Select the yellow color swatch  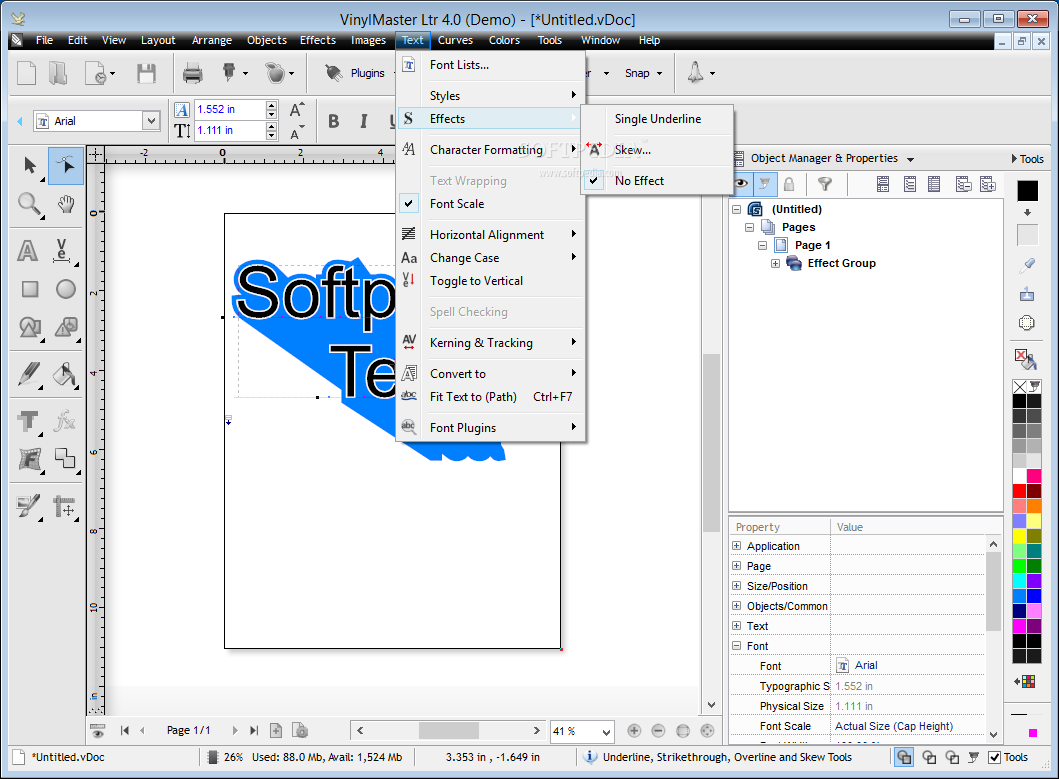1019,536
